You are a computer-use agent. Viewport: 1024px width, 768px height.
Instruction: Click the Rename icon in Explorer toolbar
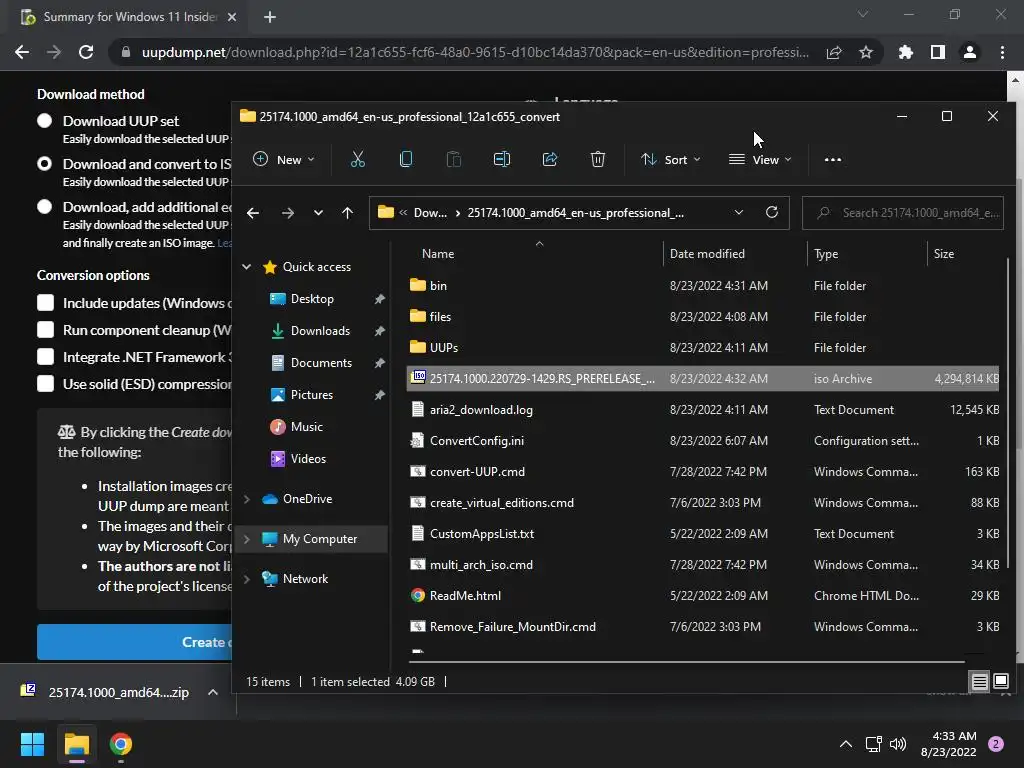(x=502, y=159)
